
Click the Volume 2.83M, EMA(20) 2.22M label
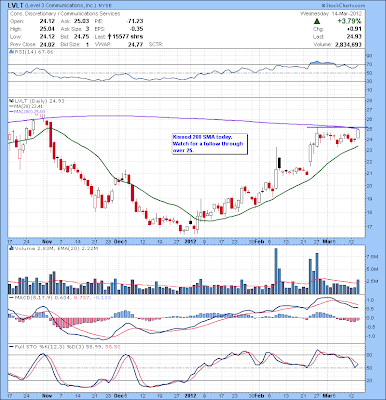[x=56, y=248]
